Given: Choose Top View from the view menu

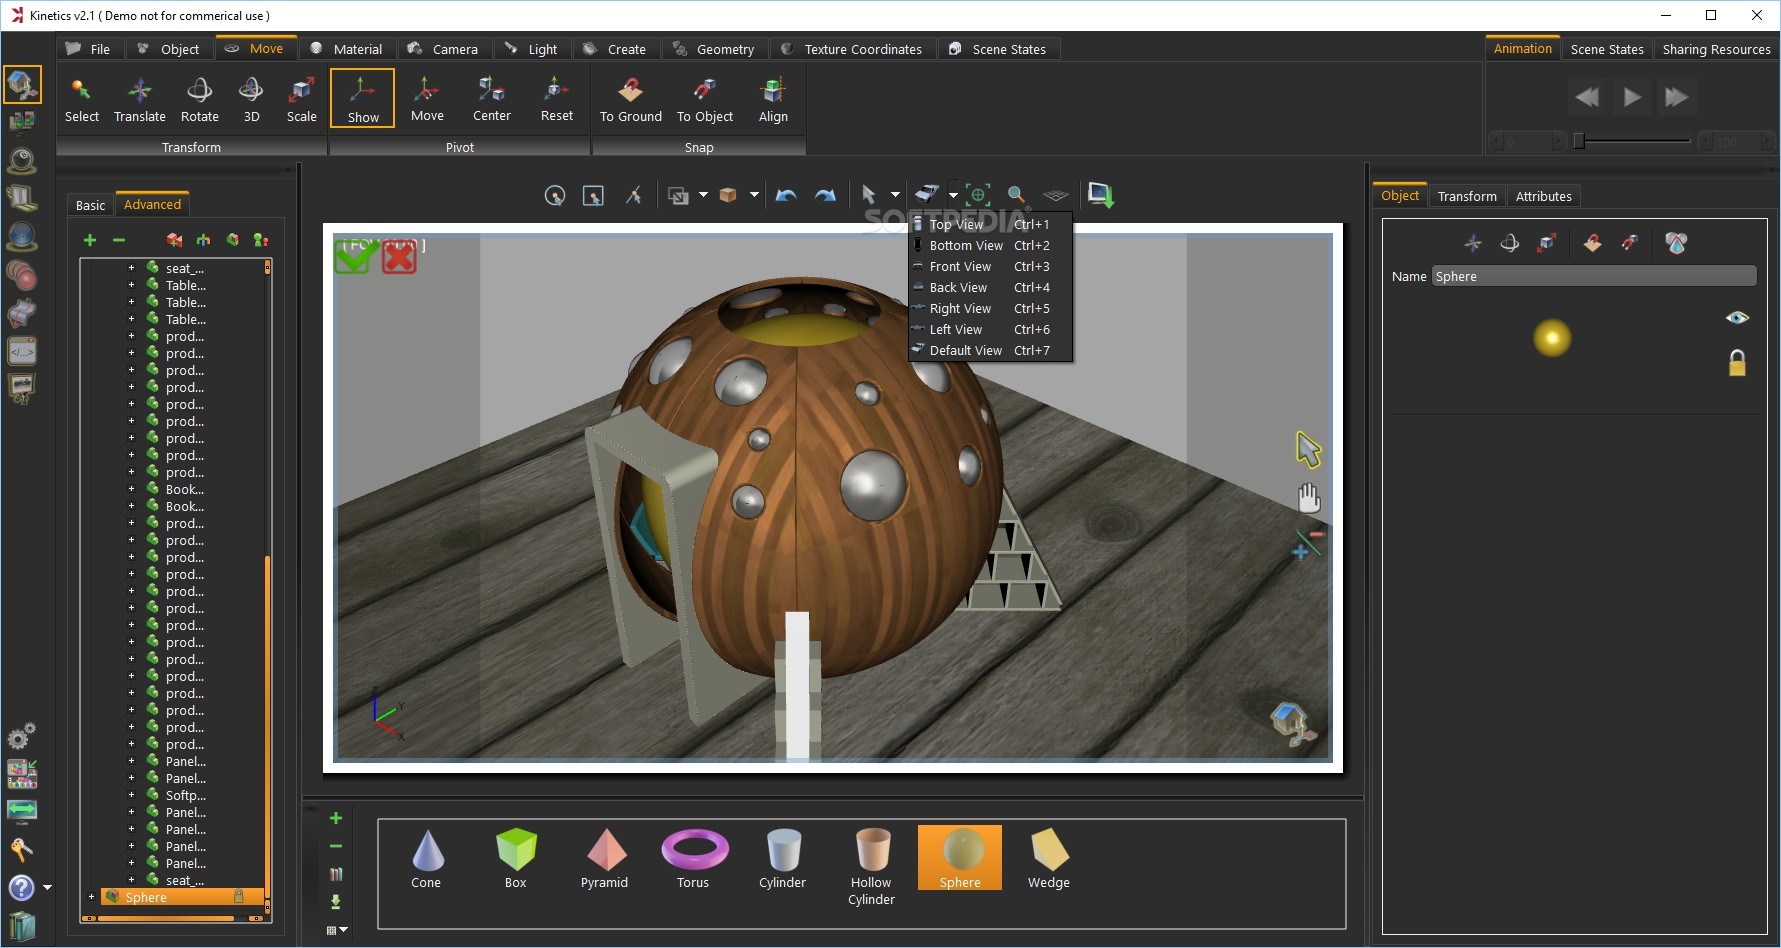Looking at the screenshot, I should [990, 224].
